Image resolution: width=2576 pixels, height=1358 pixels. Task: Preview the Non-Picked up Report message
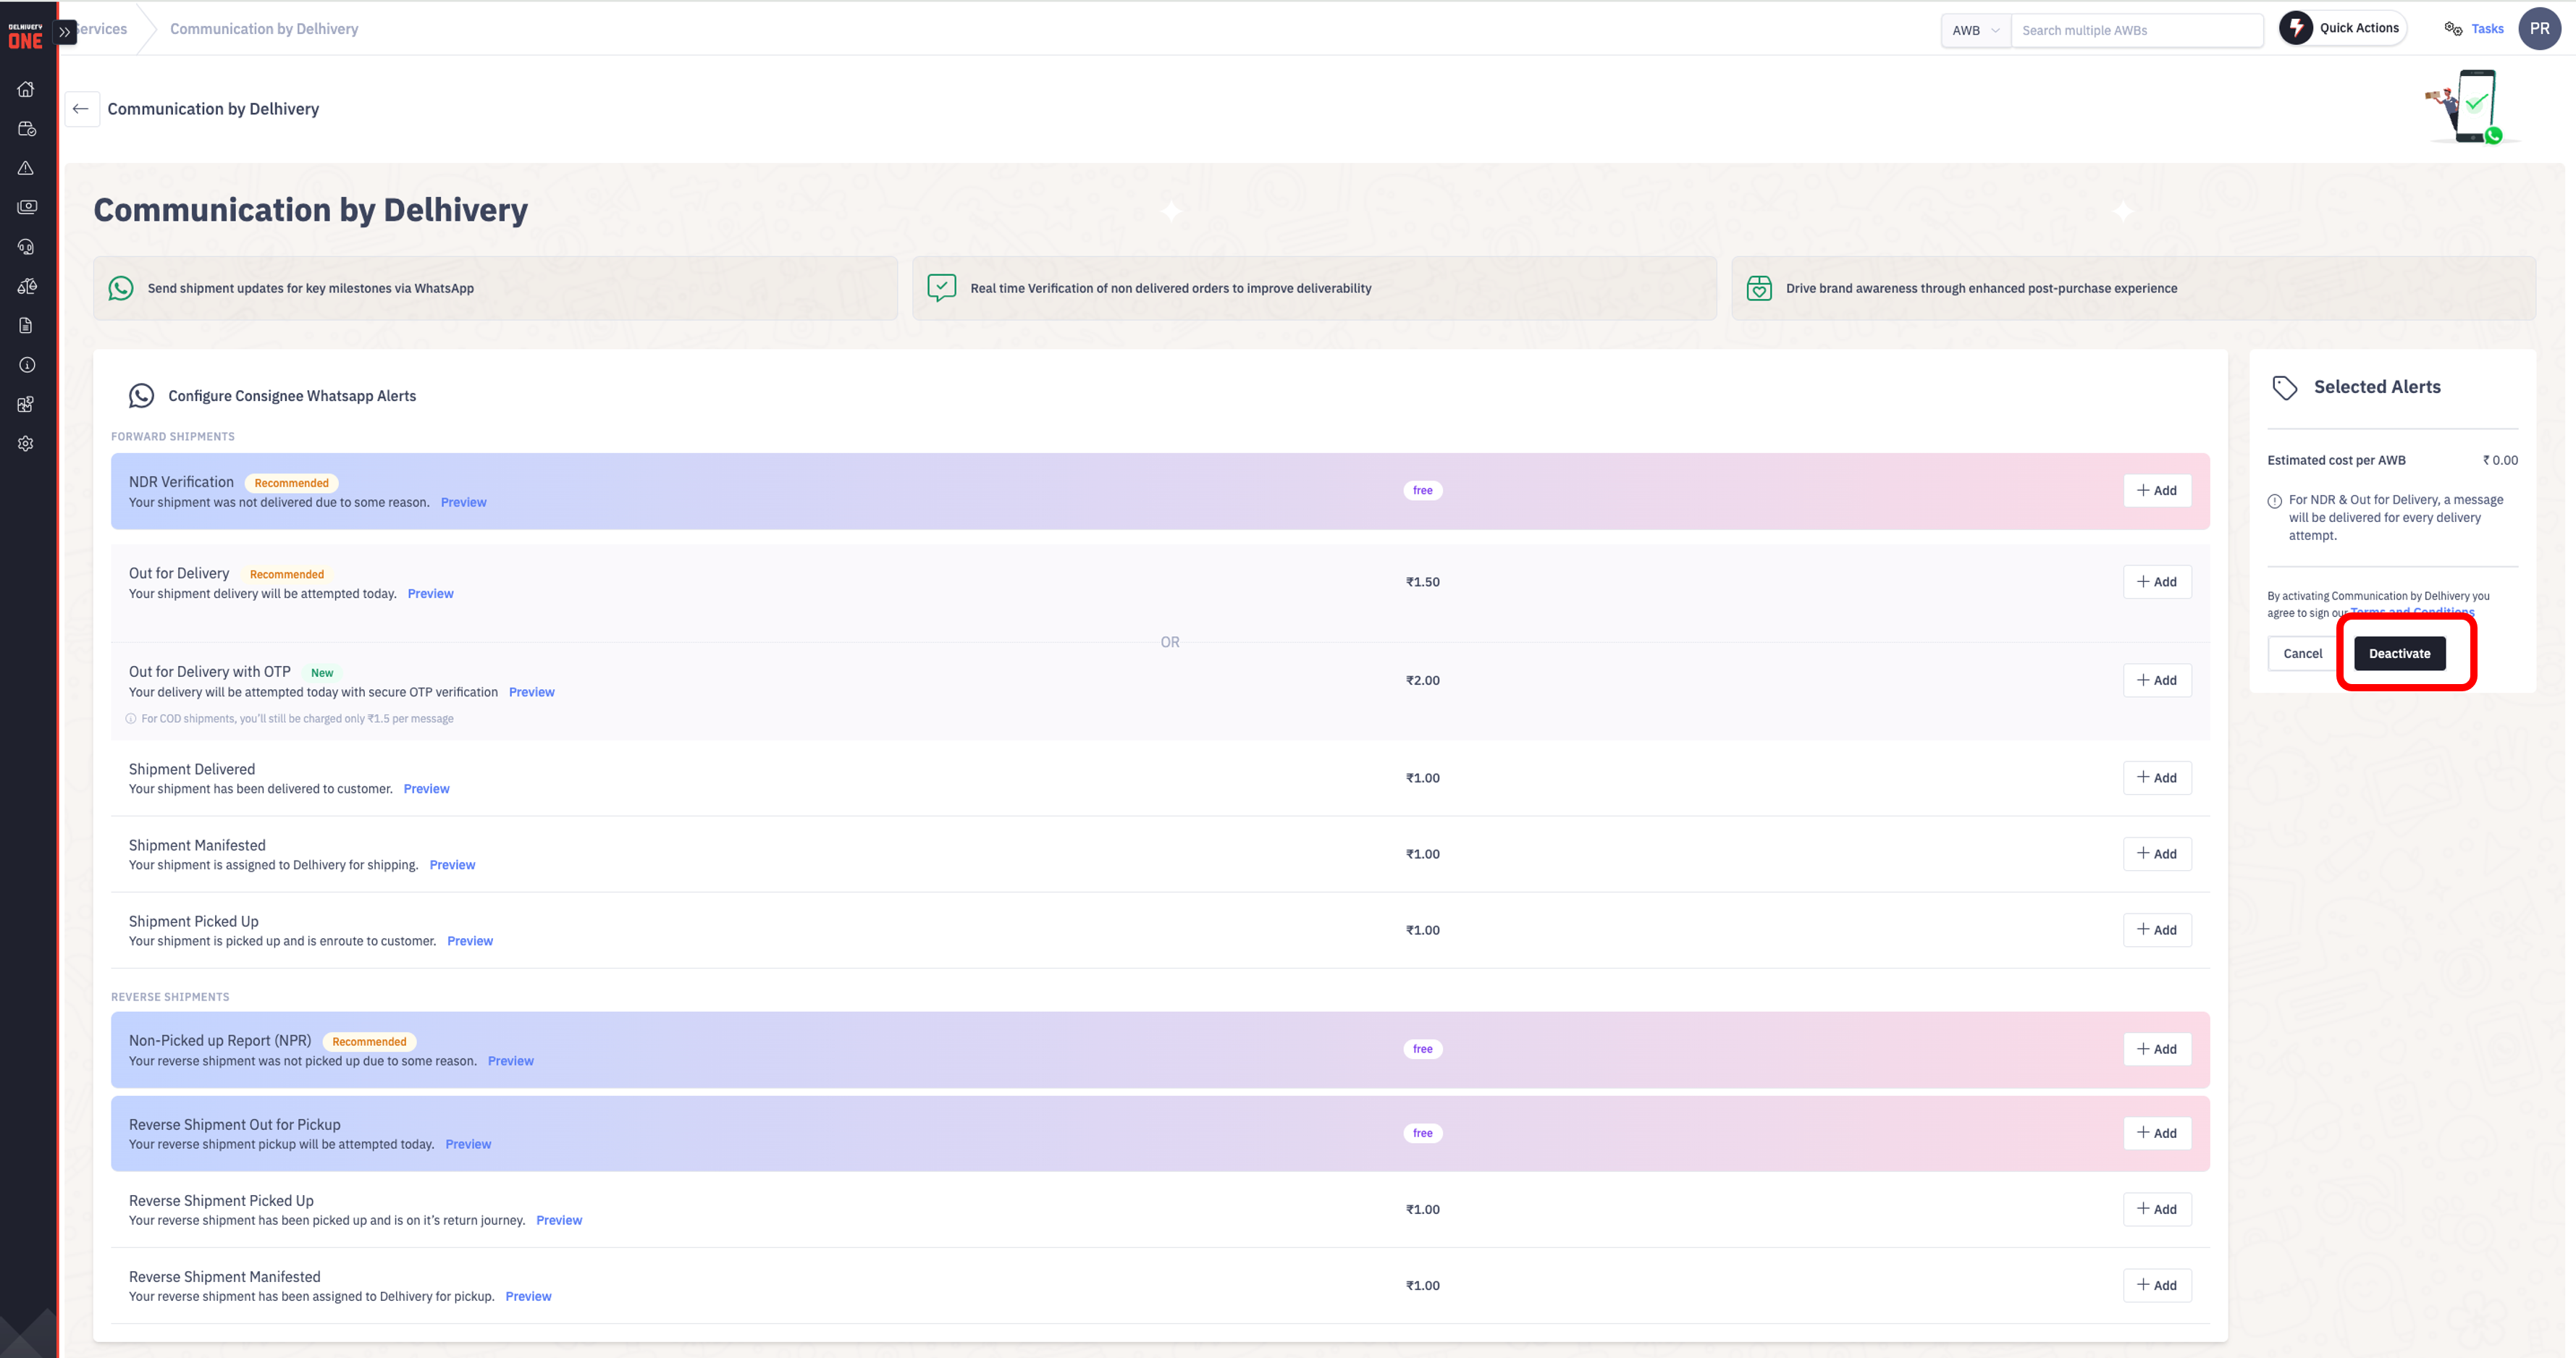coord(510,1061)
